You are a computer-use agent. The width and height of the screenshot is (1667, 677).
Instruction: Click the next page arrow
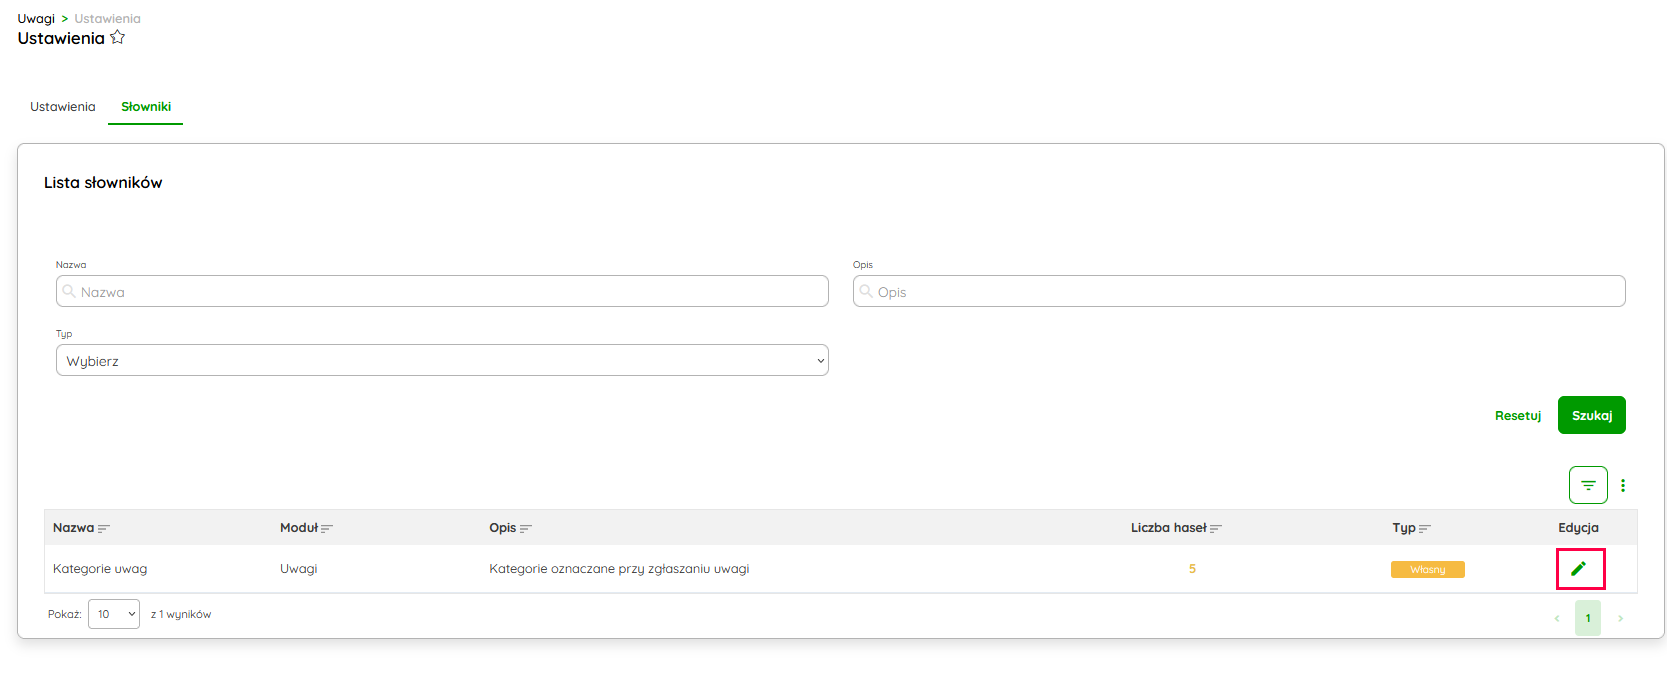(1620, 618)
